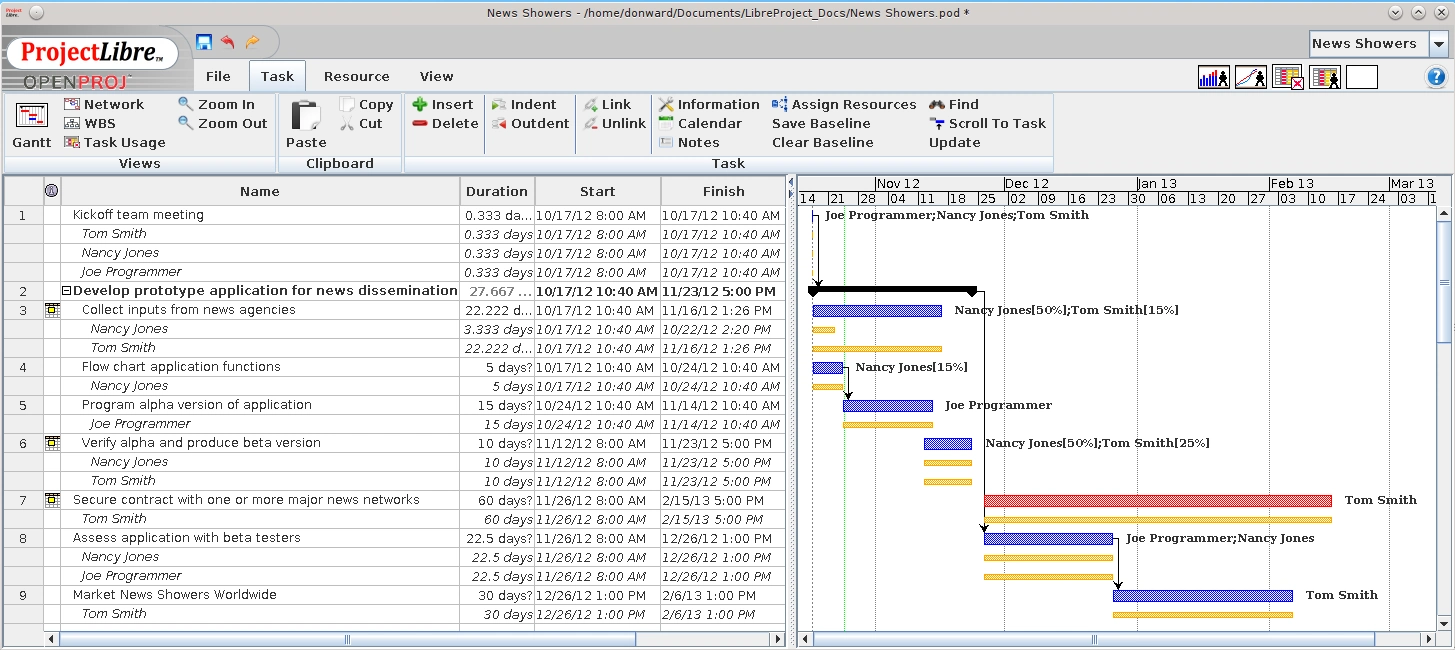1455x650 pixels.
Task: Collapse the Develop prototype application summary task
Action: click(x=67, y=291)
